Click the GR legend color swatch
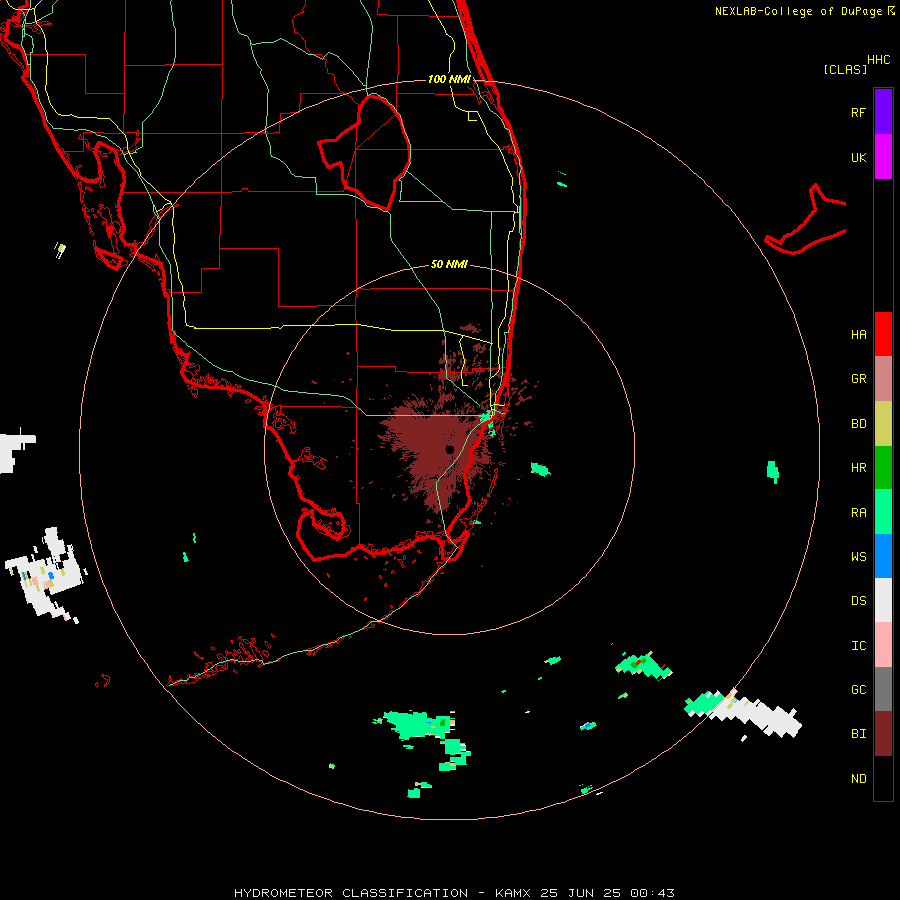The image size is (900, 900). tap(883, 379)
